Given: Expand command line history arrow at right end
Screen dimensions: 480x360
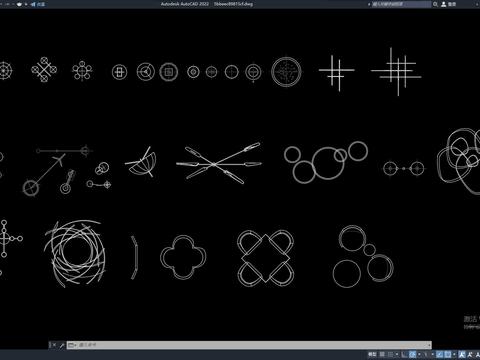Looking at the screenshot, I should (x=429, y=345).
